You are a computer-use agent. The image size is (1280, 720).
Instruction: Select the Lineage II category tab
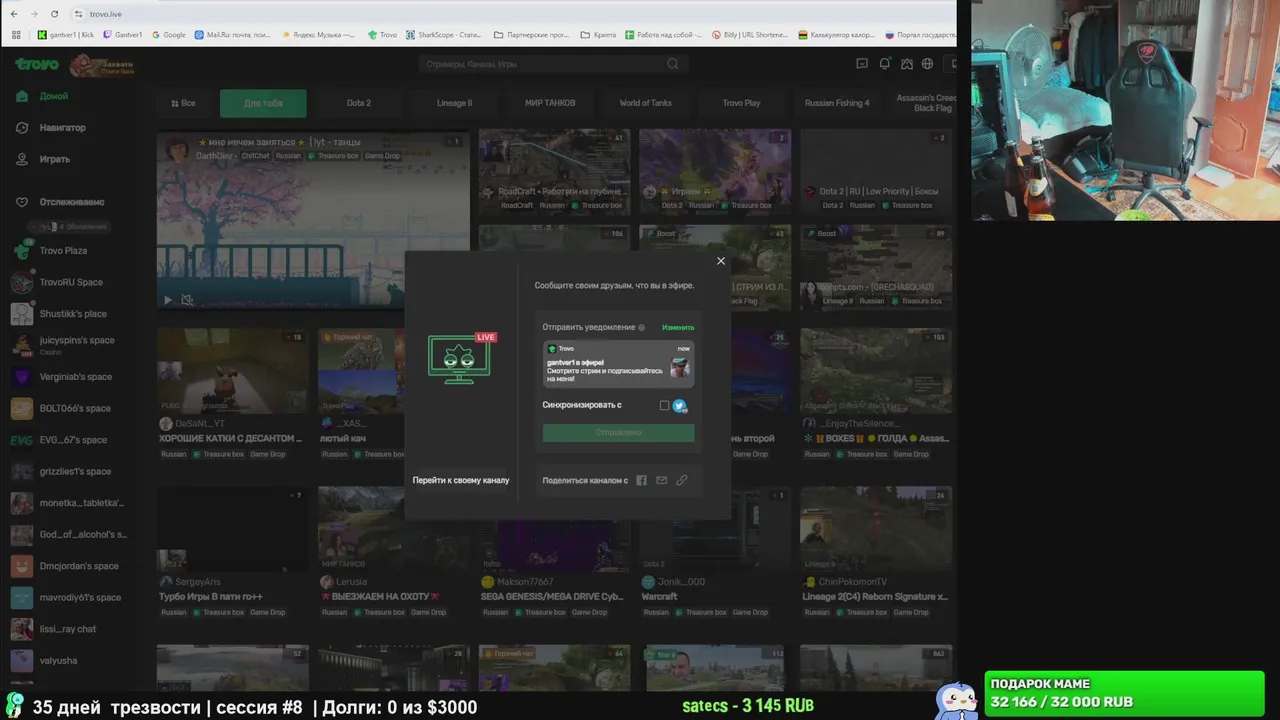(454, 103)
